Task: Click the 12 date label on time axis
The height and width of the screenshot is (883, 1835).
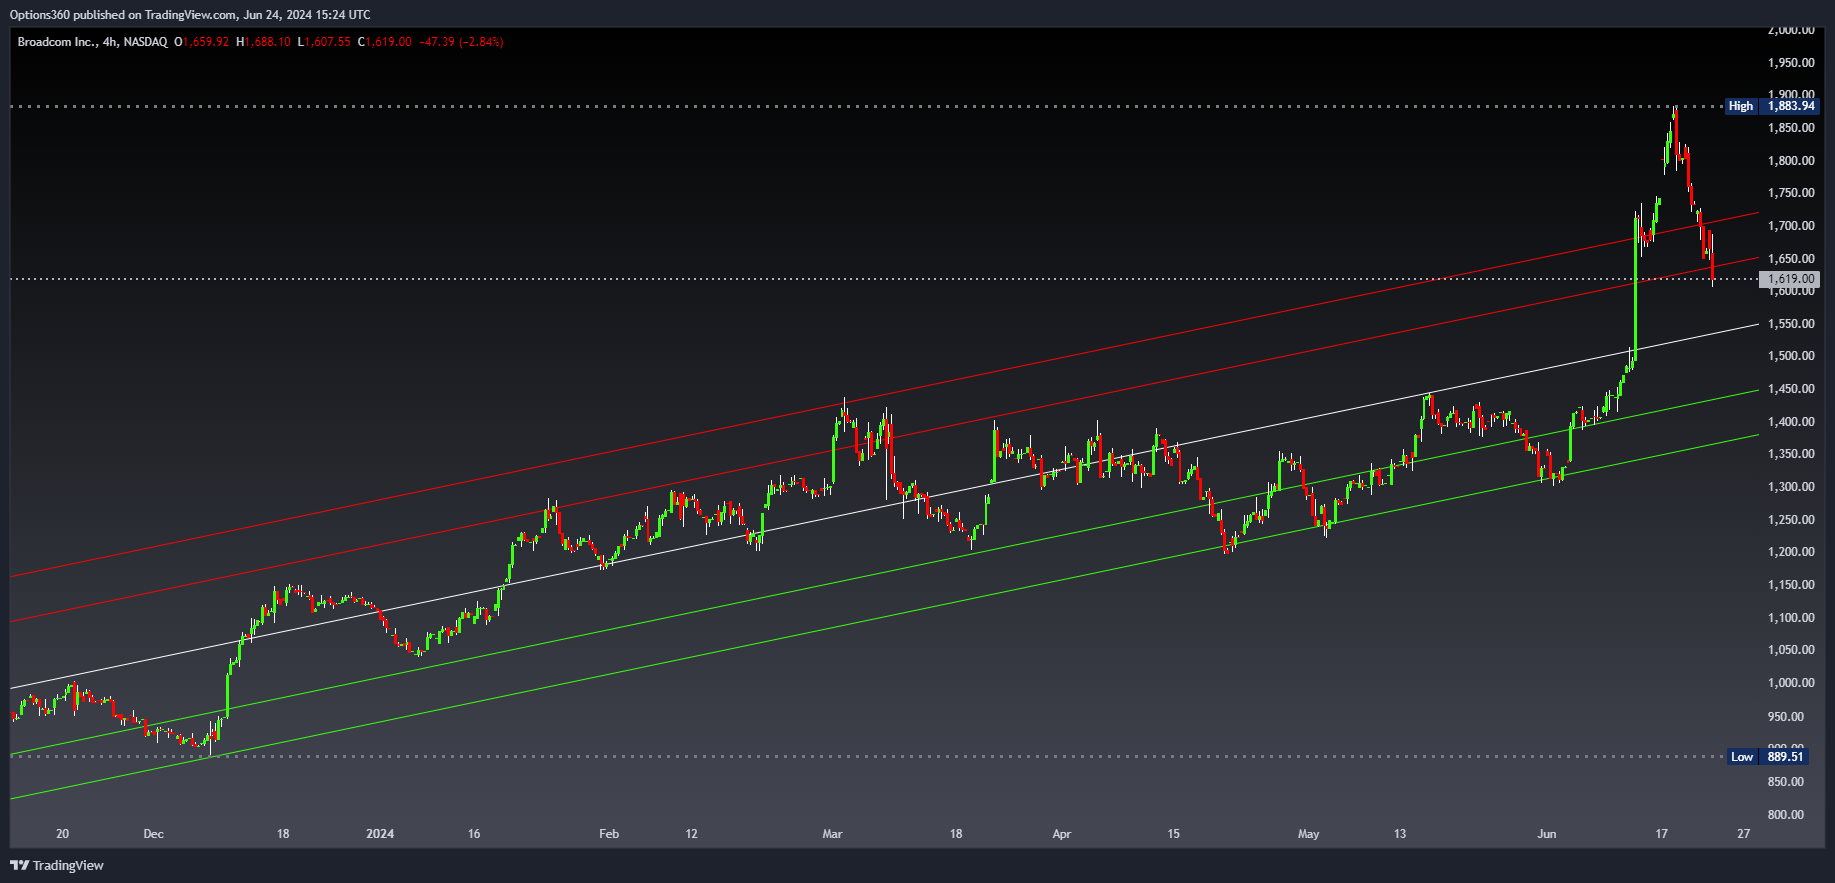Action: pyautogui.click(x=691, y=834)
